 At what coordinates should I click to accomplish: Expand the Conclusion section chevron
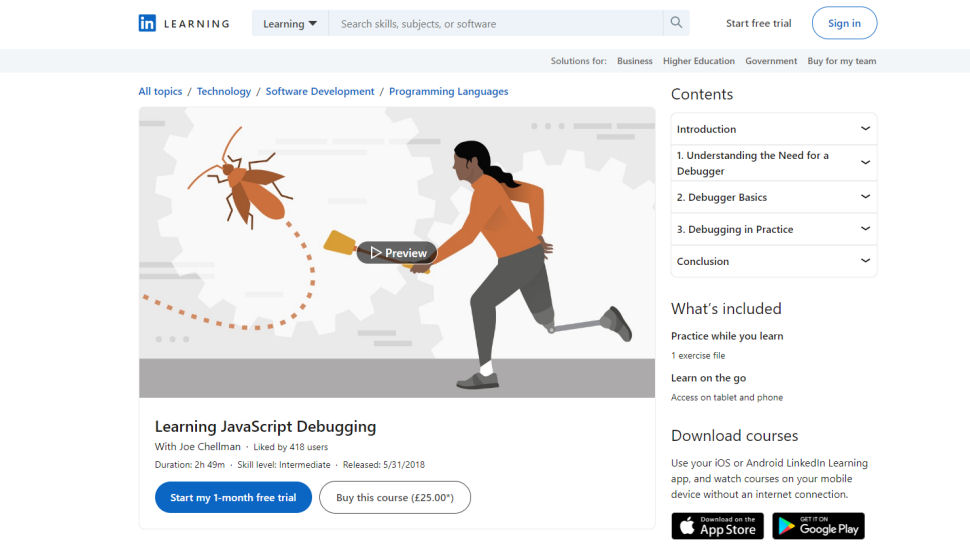coord(865,261)
